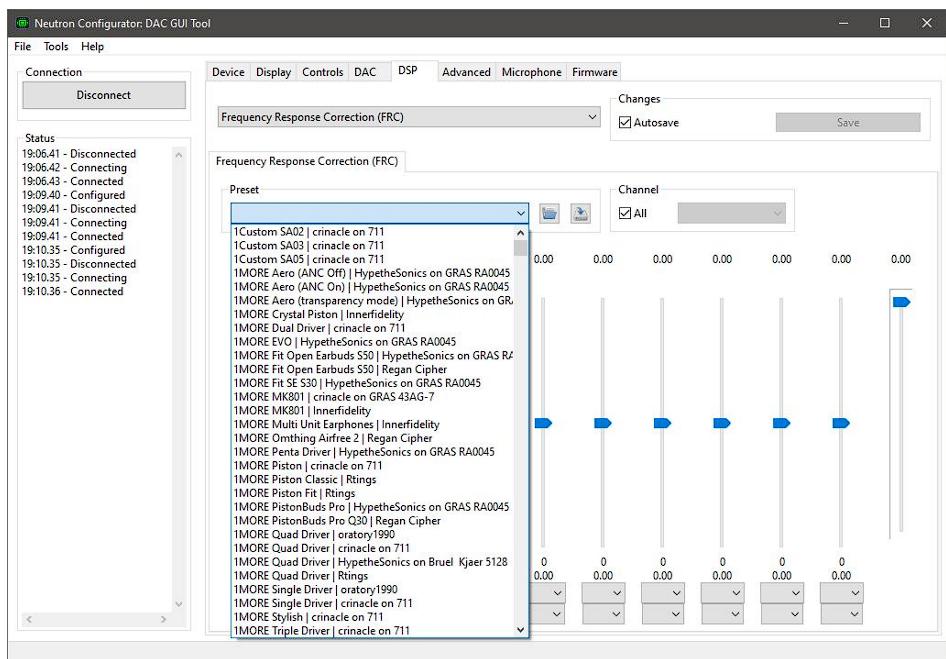946x659 pixels.
Task: Toggle the Autosave checkbox
Action: point(625,123)
